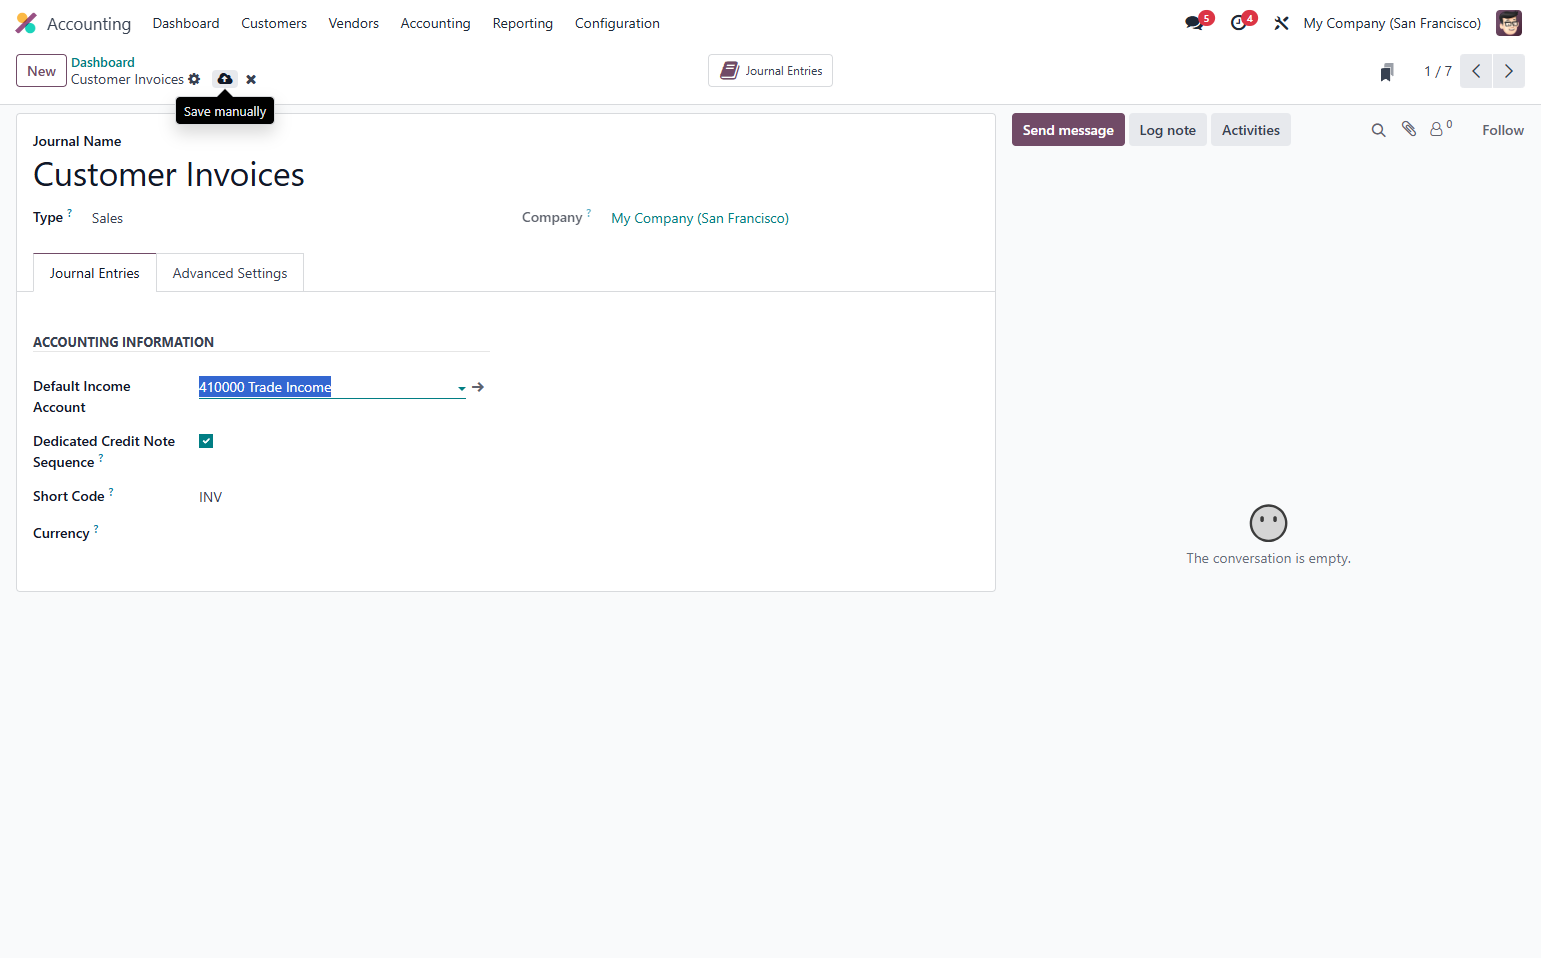
Task: Open the Configuration menu
Action: point(617,23)
